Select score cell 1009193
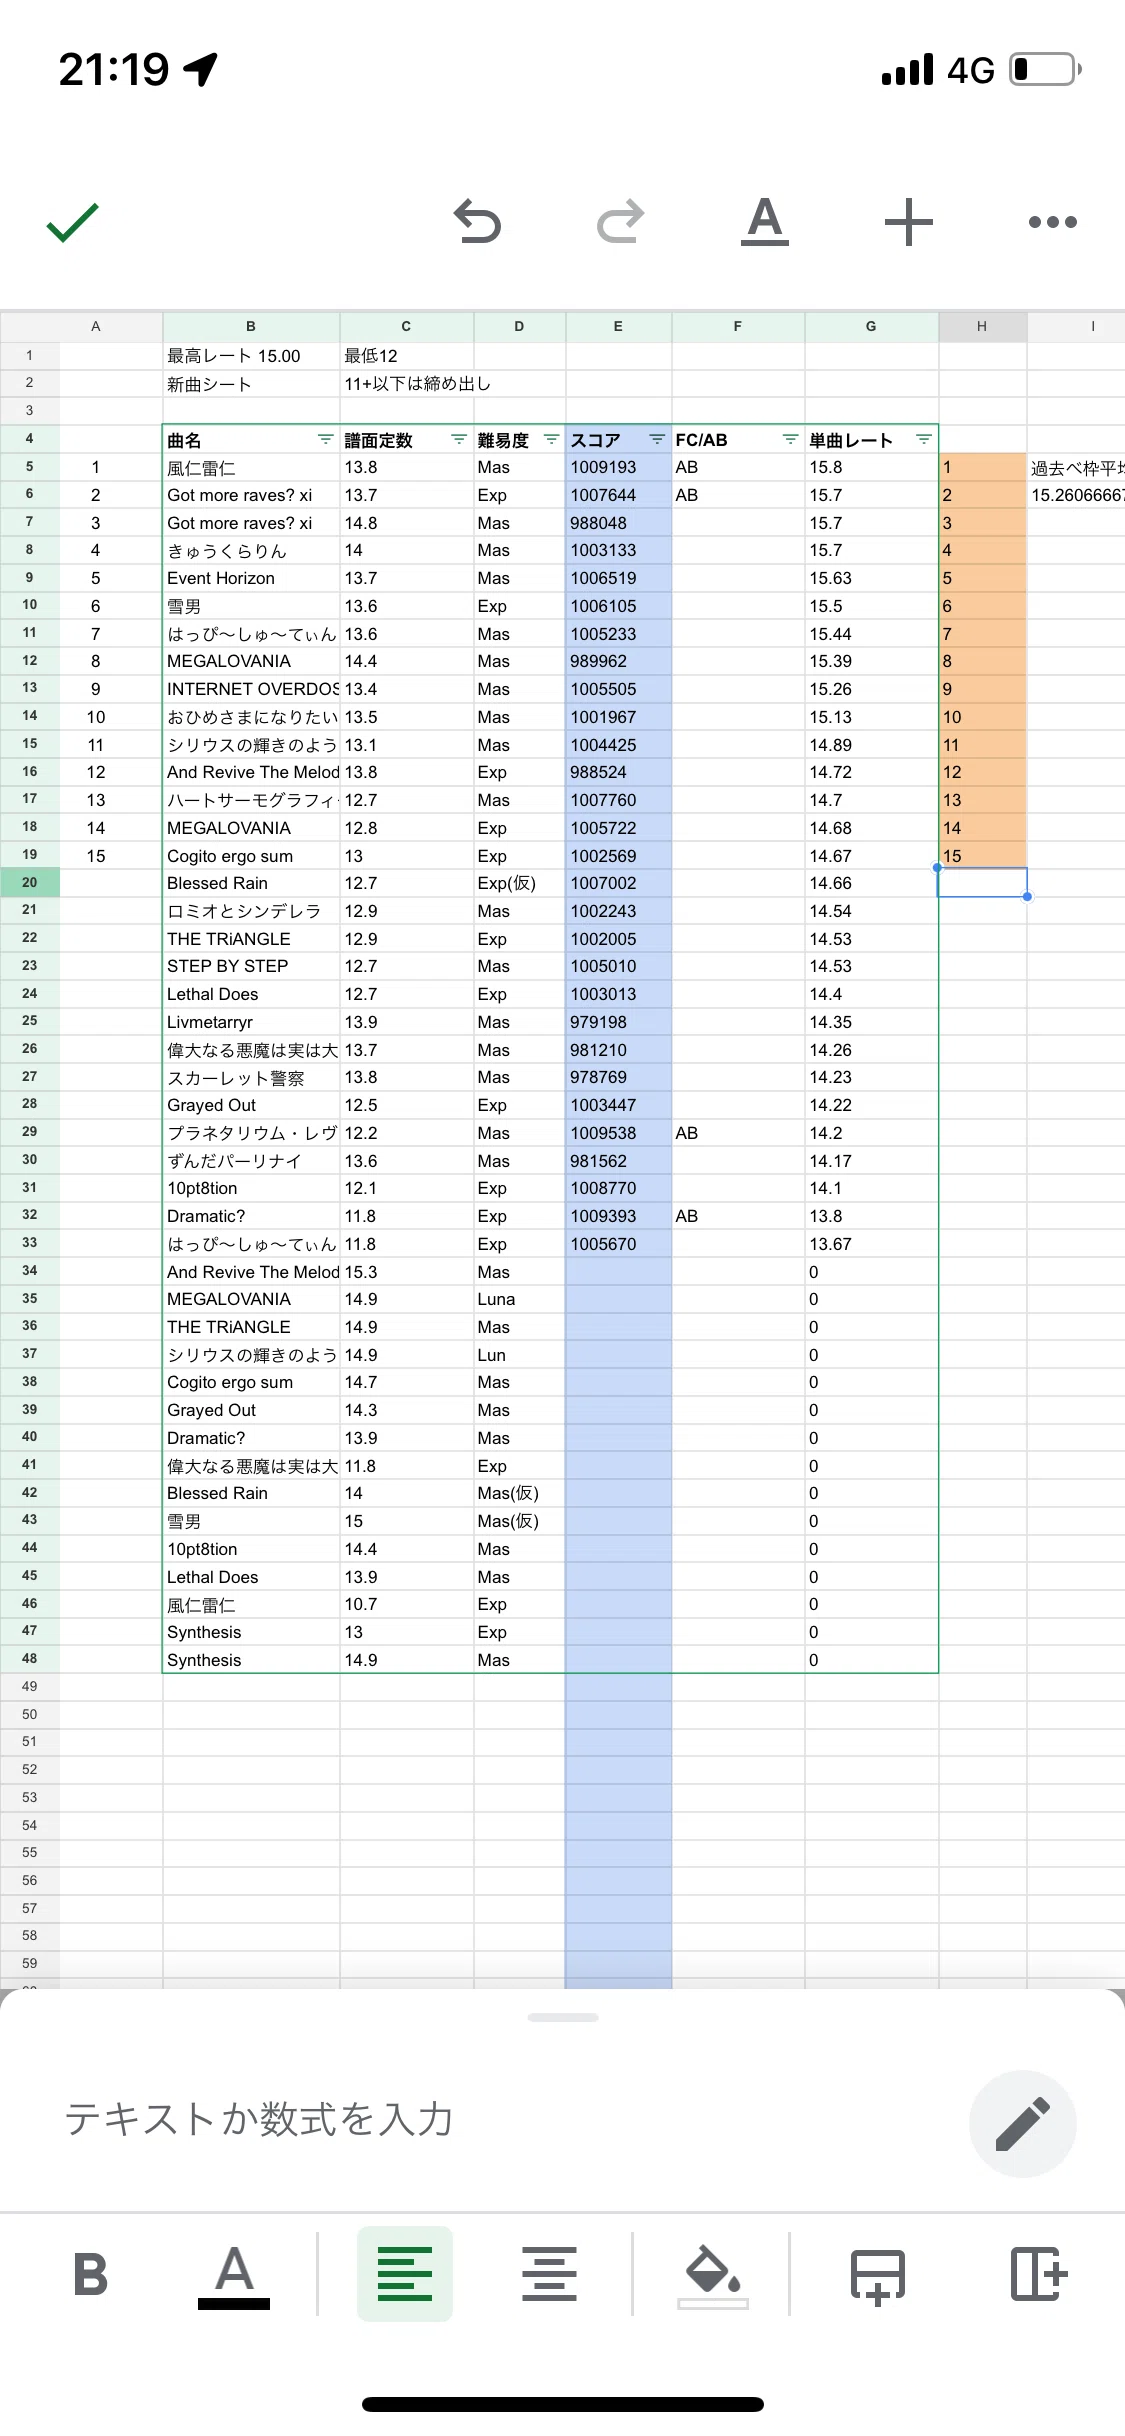Image resolution: width=1125 pixels, height=2436 pixels. tap(618, 467)
